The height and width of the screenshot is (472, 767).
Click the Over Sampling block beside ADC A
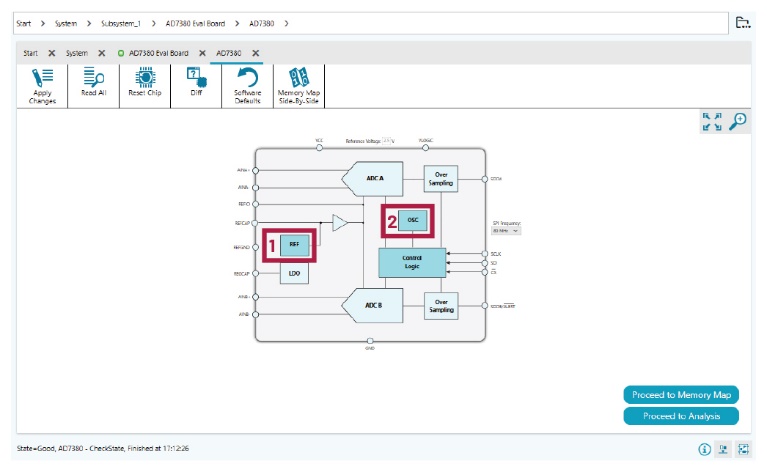click(x=441, y=179)
